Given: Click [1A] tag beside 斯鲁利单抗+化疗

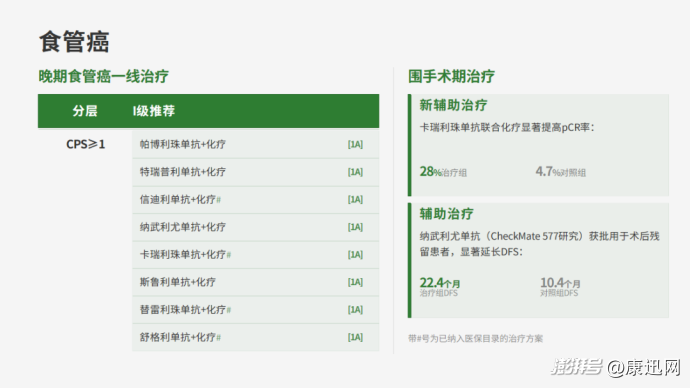Looking at the screenshot, I should 355,282.
